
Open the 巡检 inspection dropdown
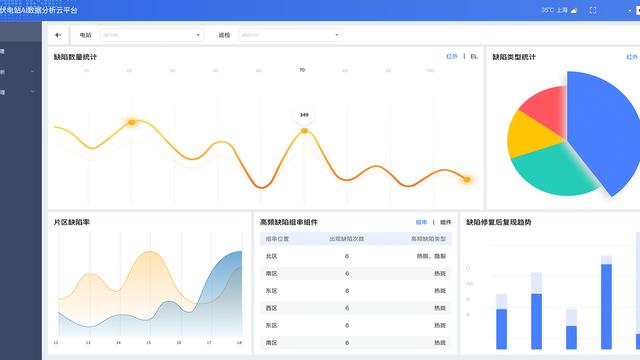(x=290, y=35)
